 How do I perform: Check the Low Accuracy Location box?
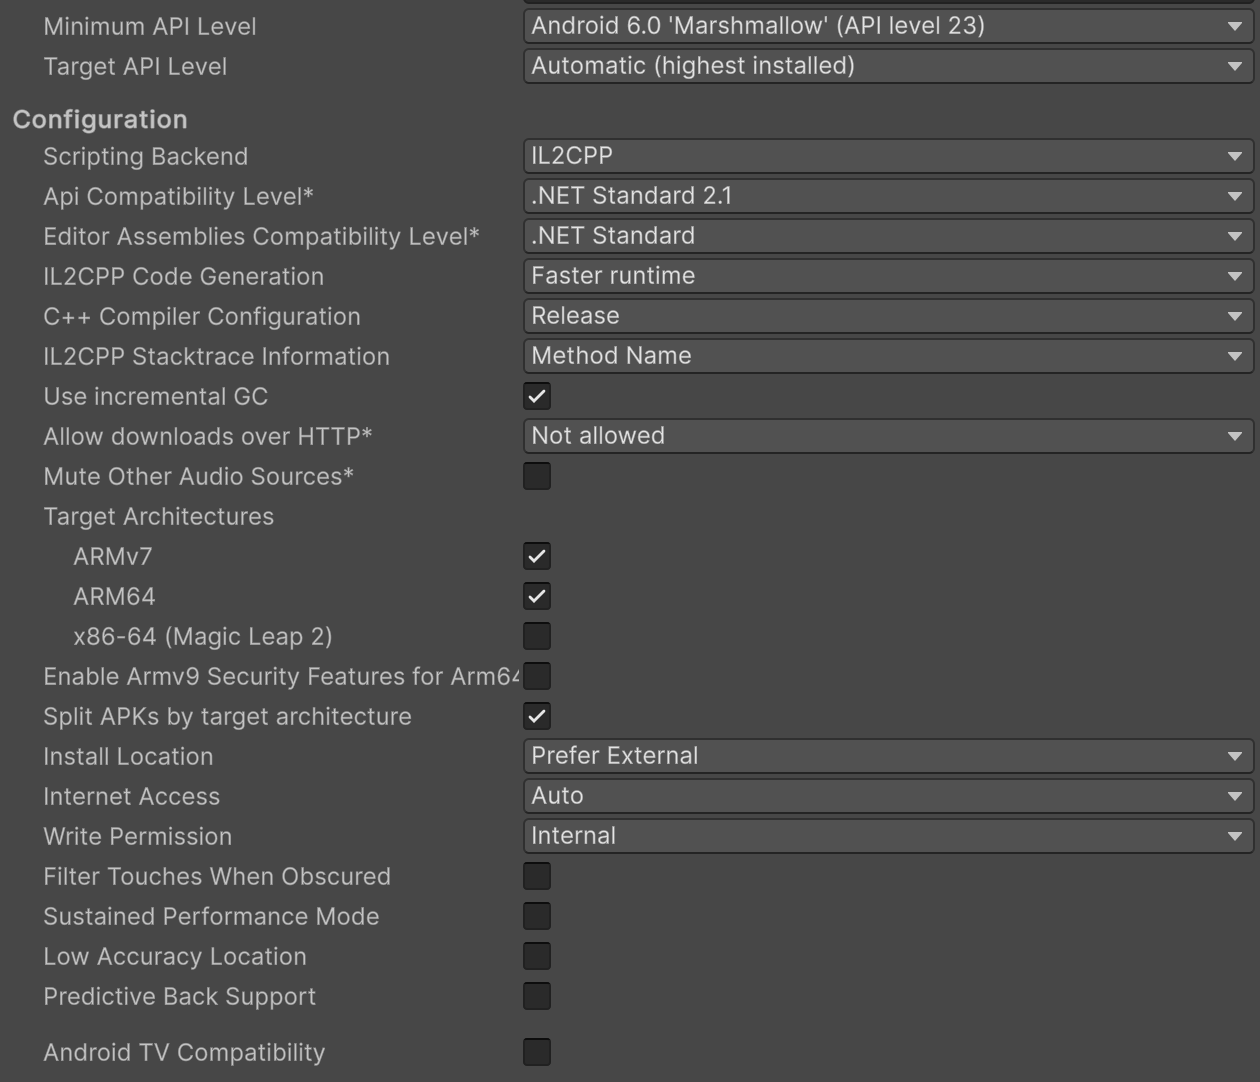click(537, 956)
